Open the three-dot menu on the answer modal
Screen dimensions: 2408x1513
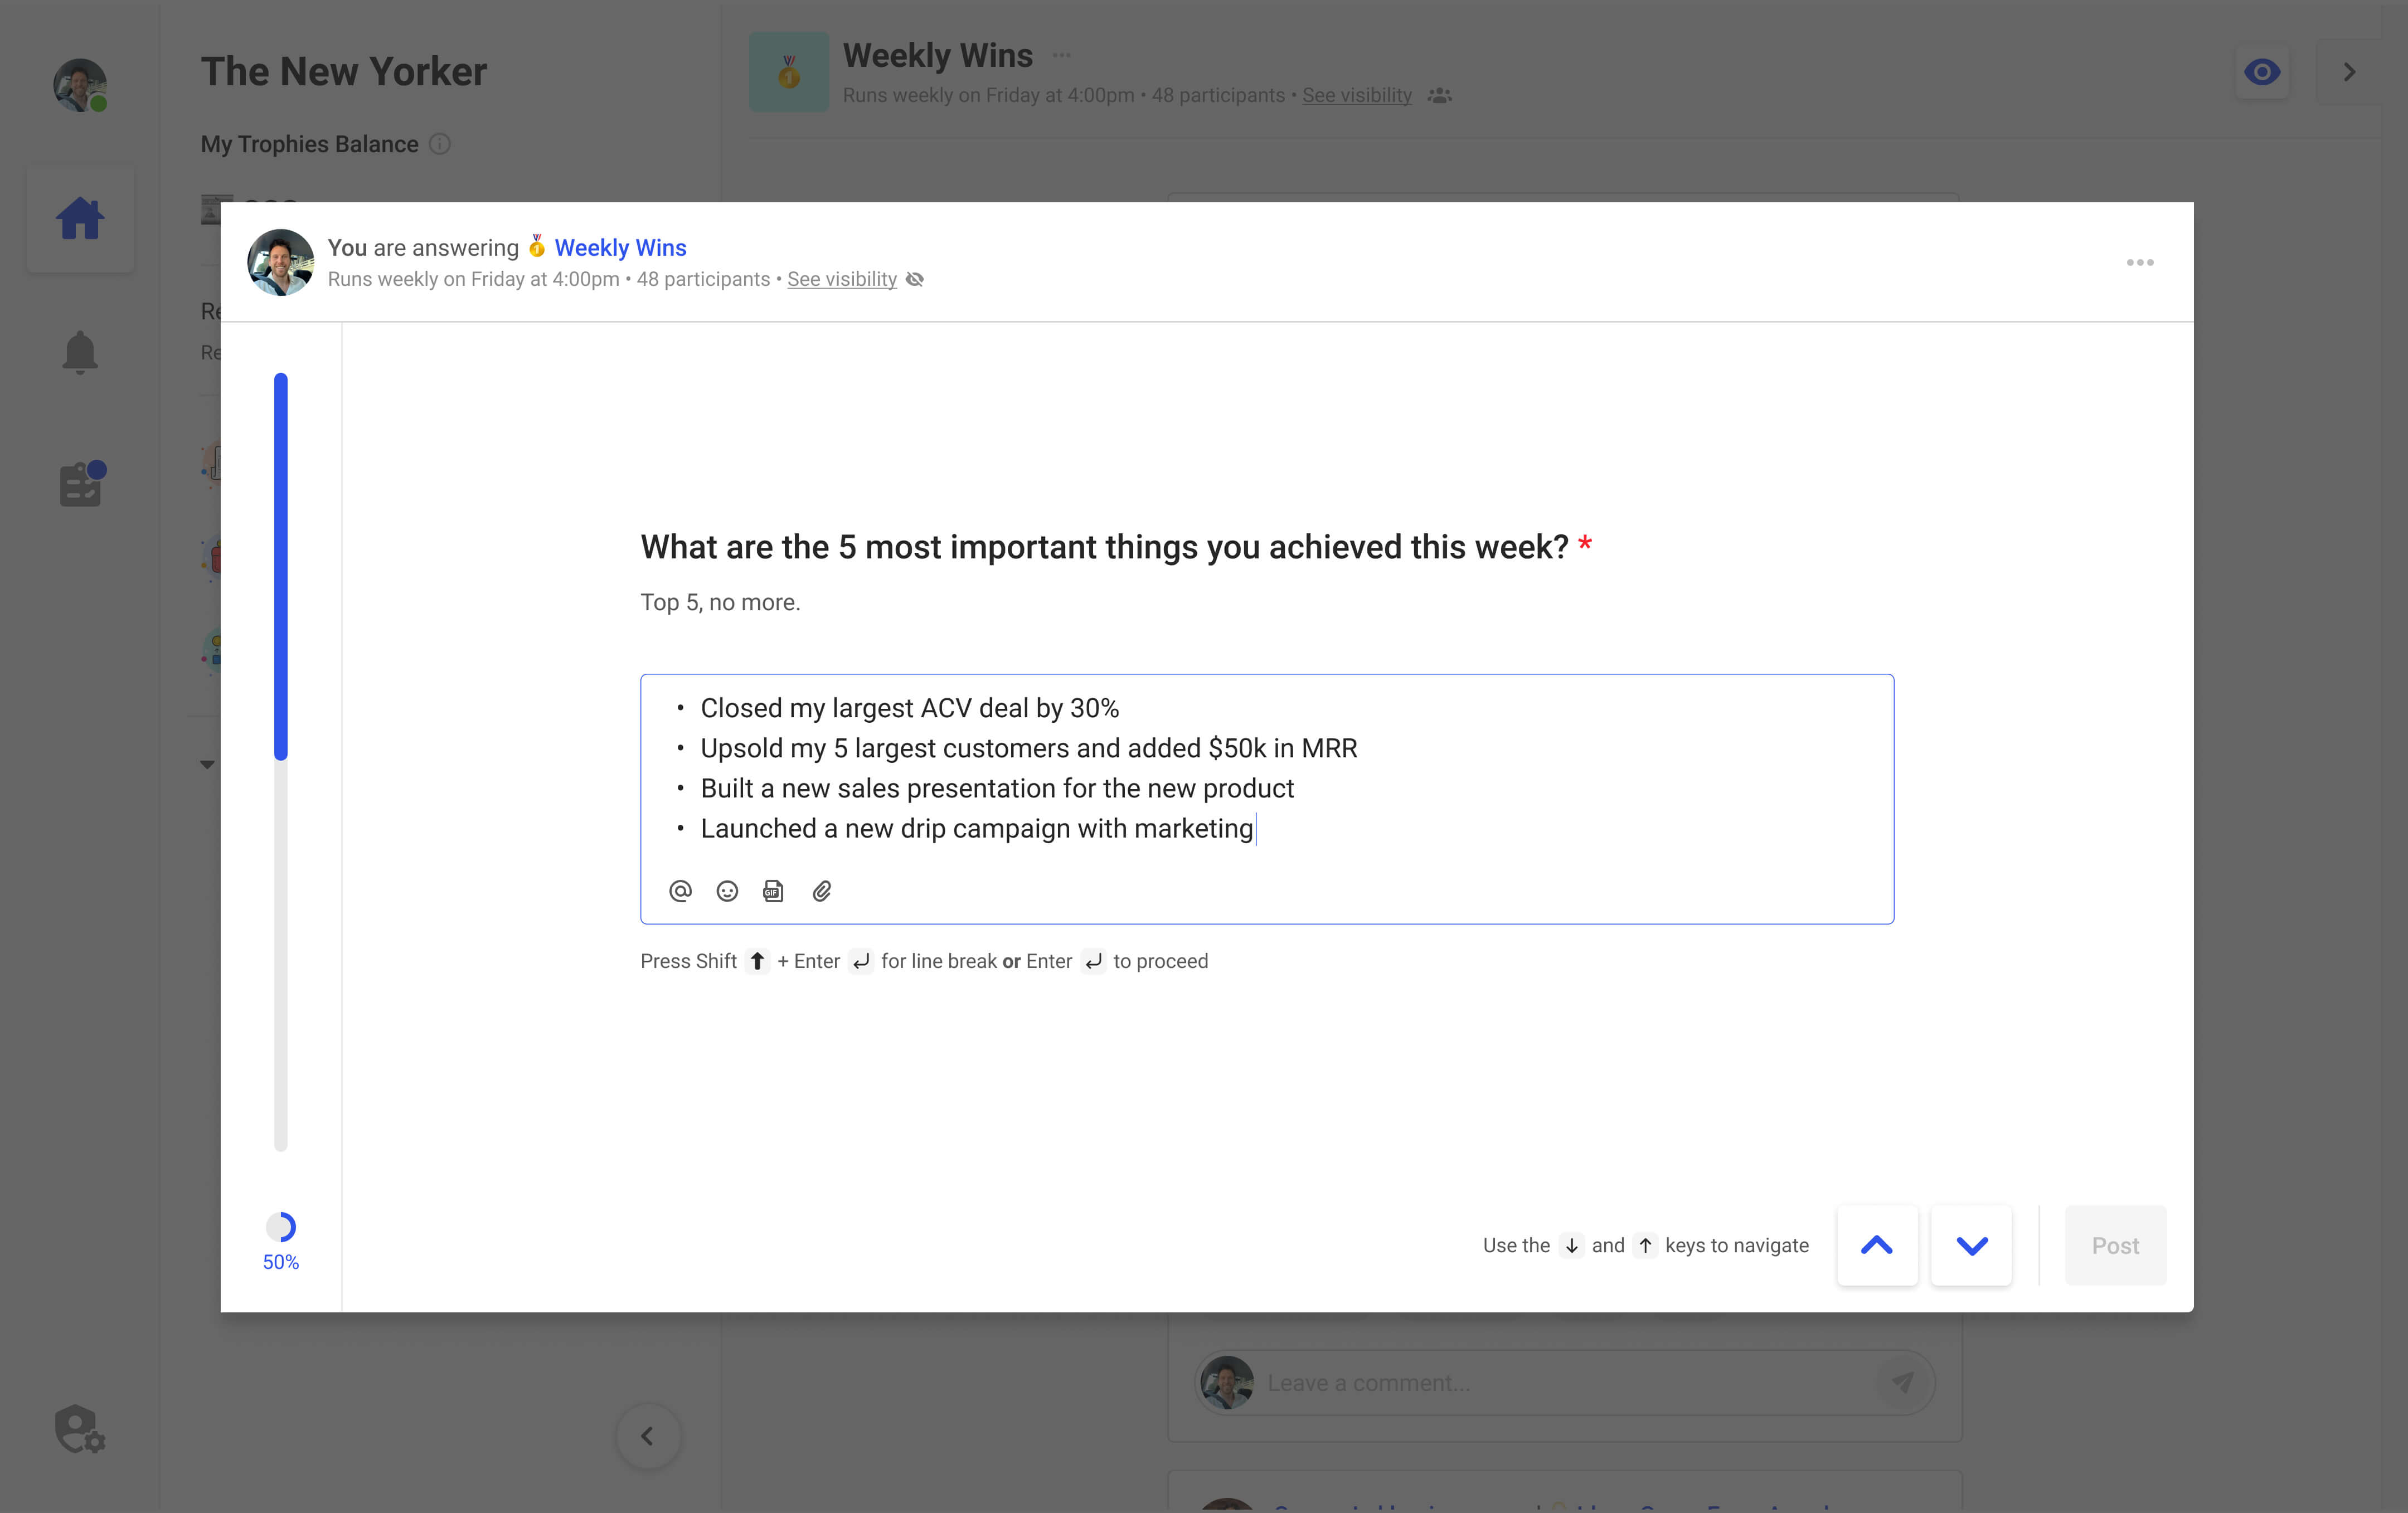point(2140,262)
